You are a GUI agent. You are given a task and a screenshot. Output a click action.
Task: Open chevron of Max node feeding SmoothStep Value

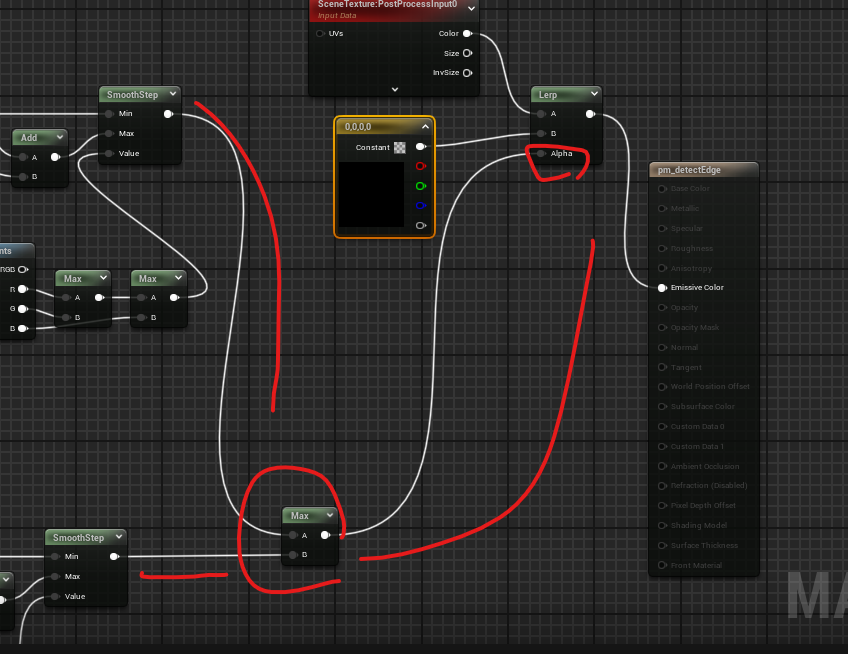point(178,278)
